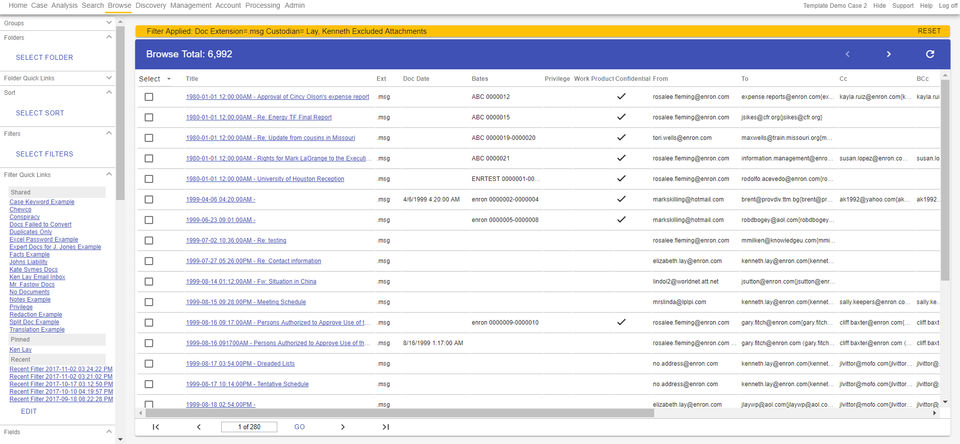
Task: Click the page number input field
Action: pos(249,427)
